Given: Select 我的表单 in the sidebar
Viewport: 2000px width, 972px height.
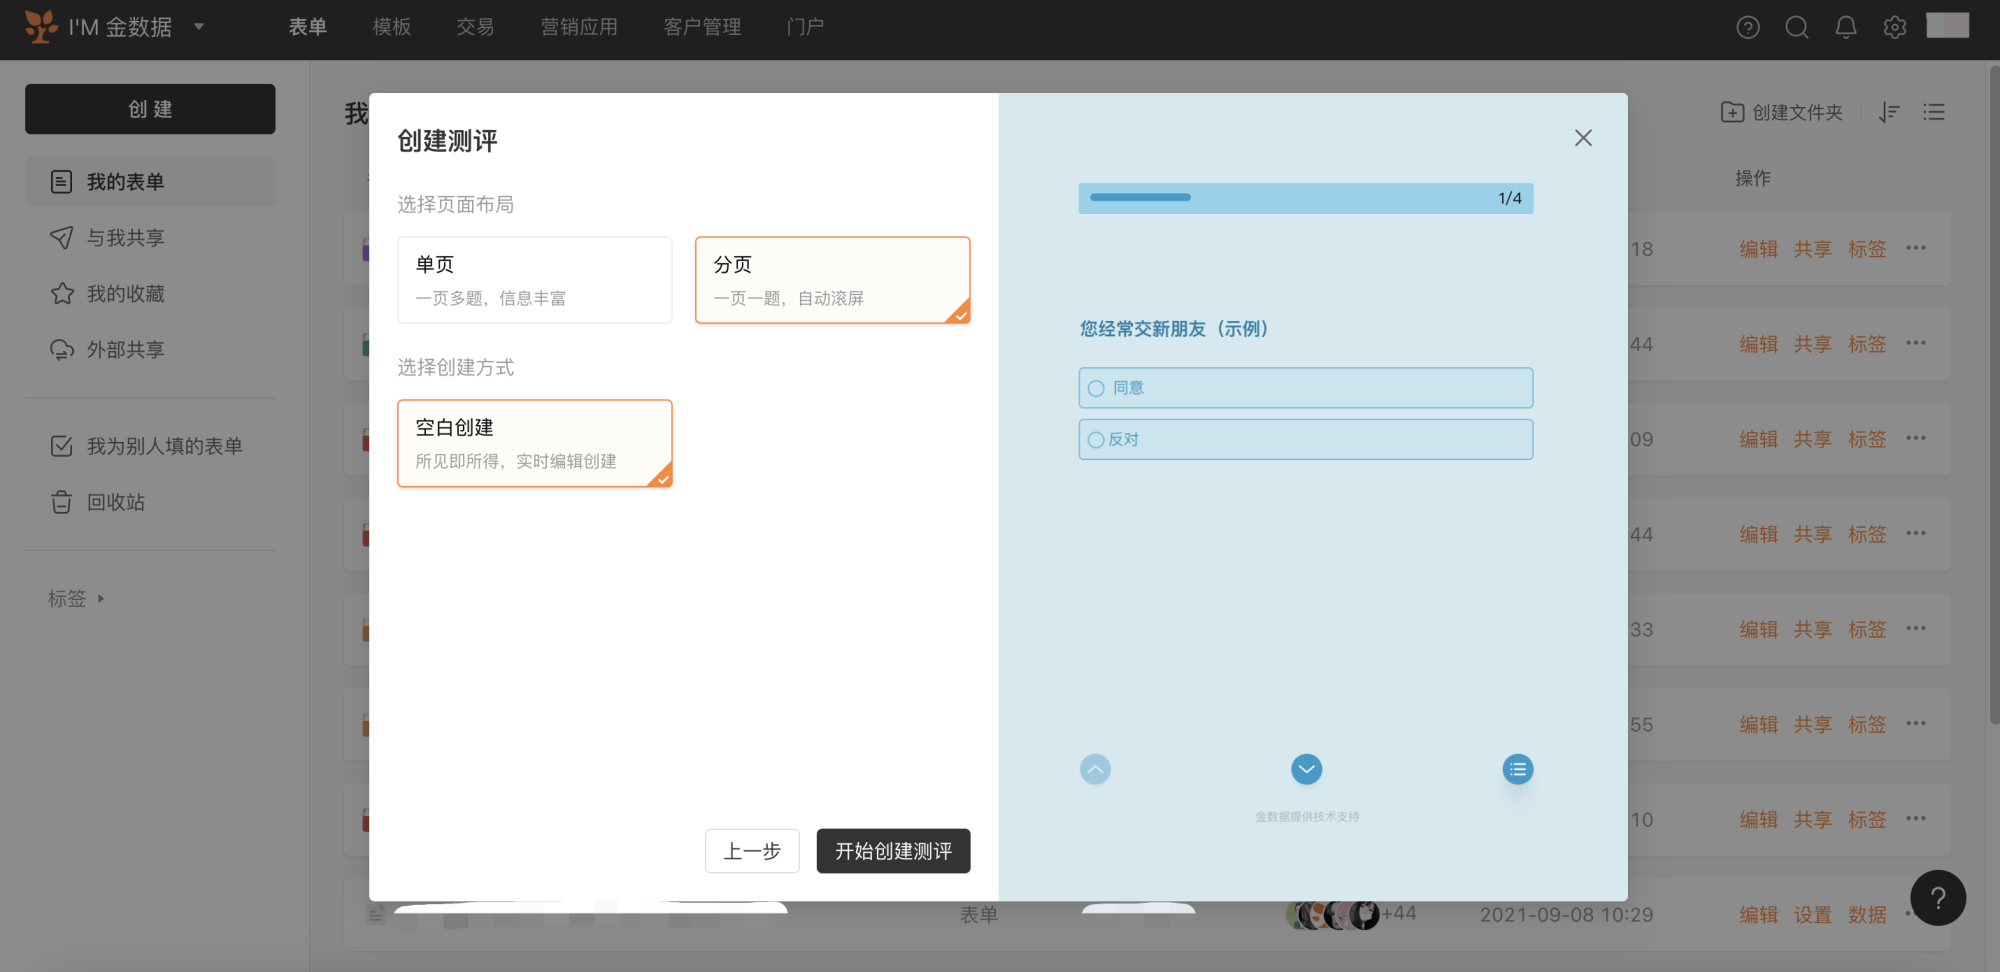Looking at the screenshot, I should point(150,182).
